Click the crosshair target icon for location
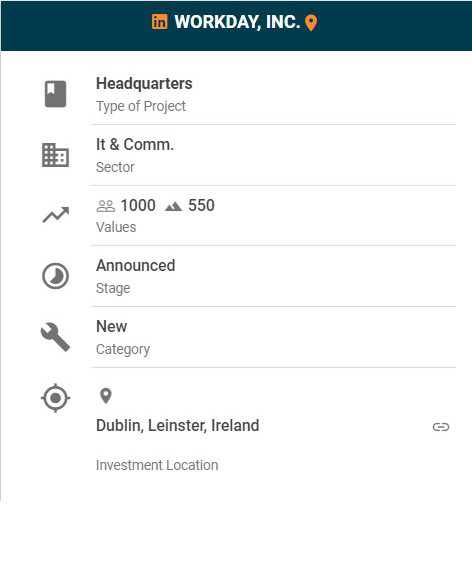Screen dimensions: 472x567 click(55, 398)
